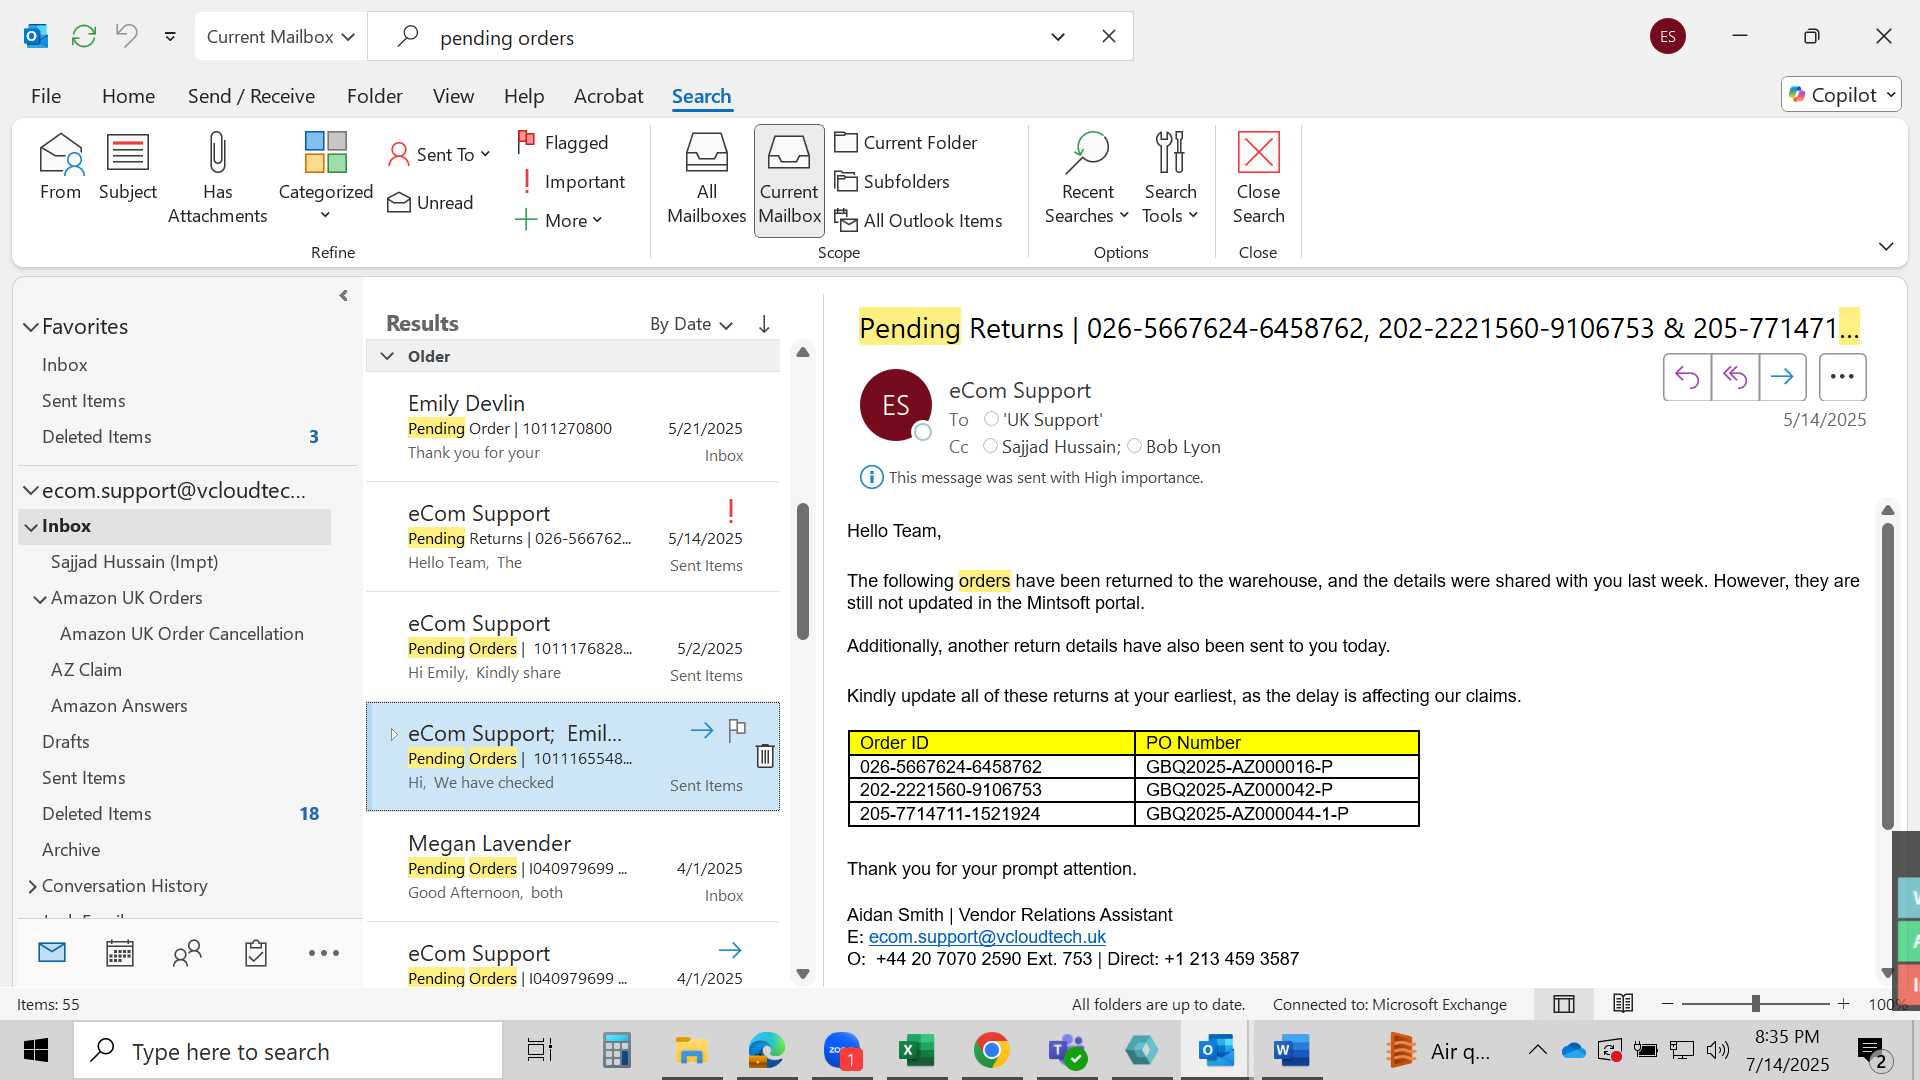Viewport: 1920px width, 1080px height.
Task: Click zoom in plus button
Action: tap(1844, 1003)
